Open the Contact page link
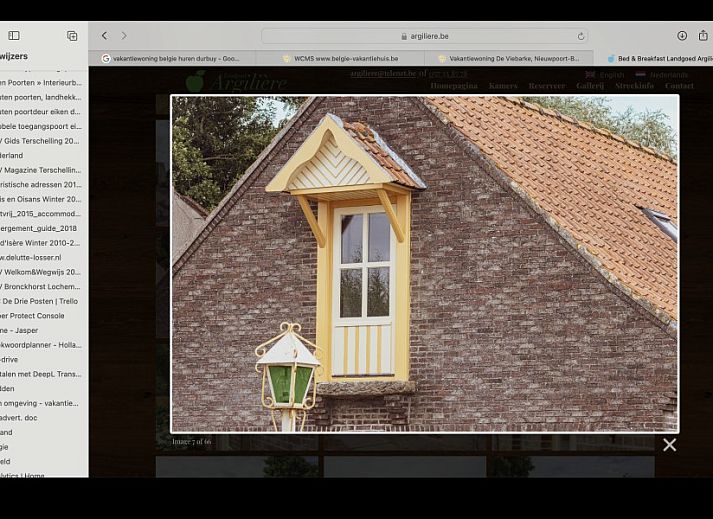713x519 pixels. point(679,86)
